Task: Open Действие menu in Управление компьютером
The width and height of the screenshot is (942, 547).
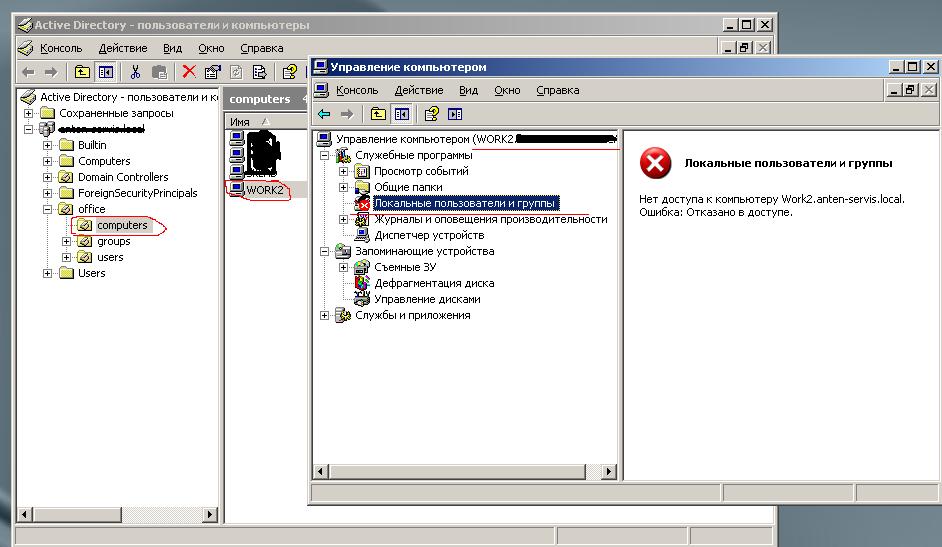Action: coord(419,90)
